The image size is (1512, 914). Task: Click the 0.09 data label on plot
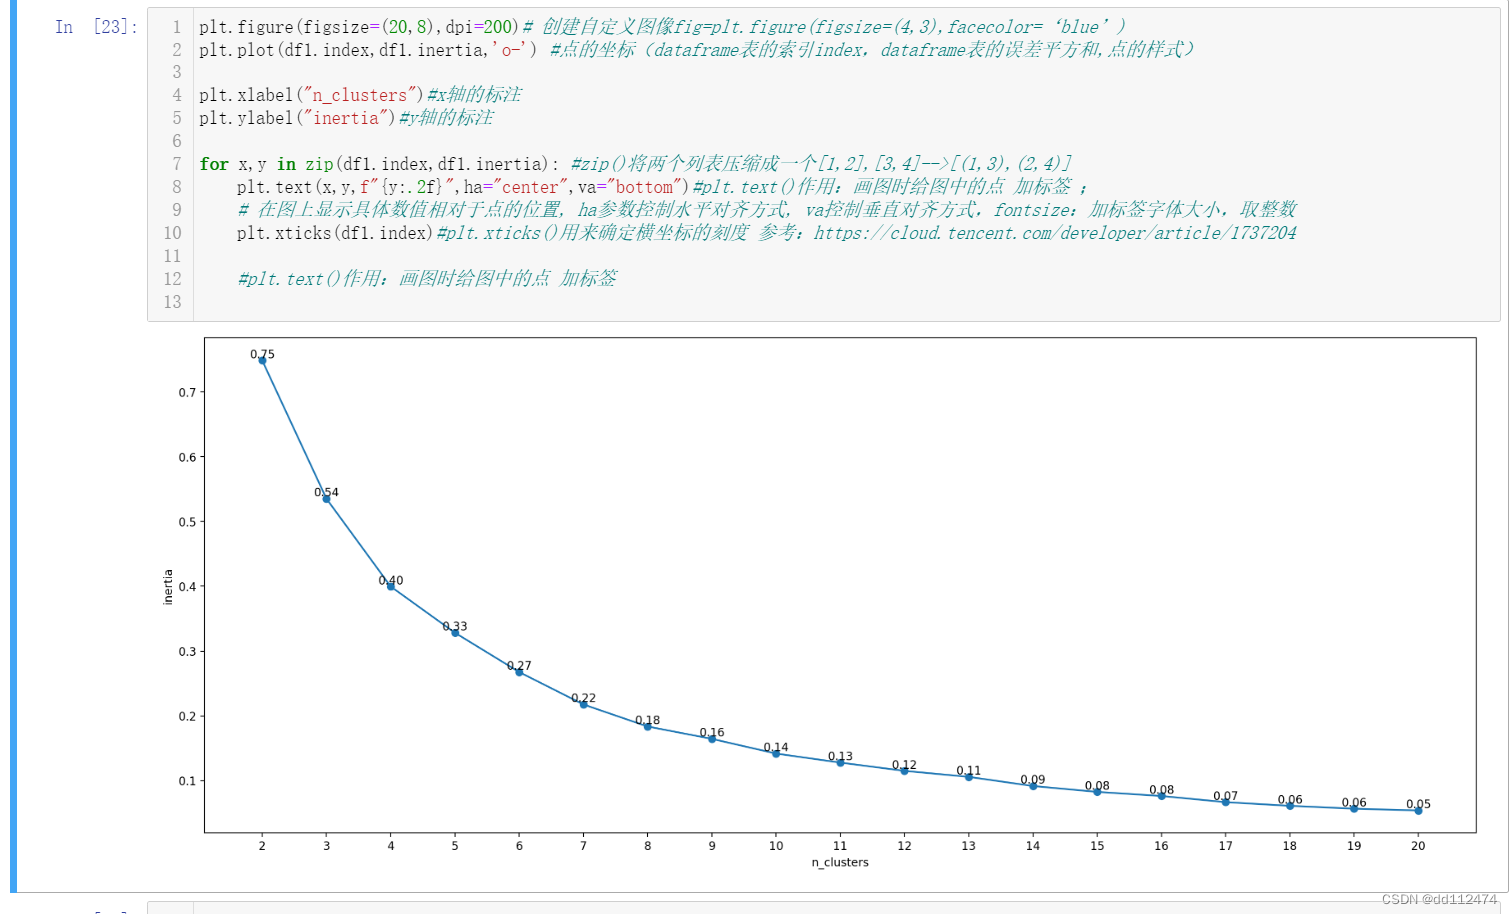tap(1033, 779)
